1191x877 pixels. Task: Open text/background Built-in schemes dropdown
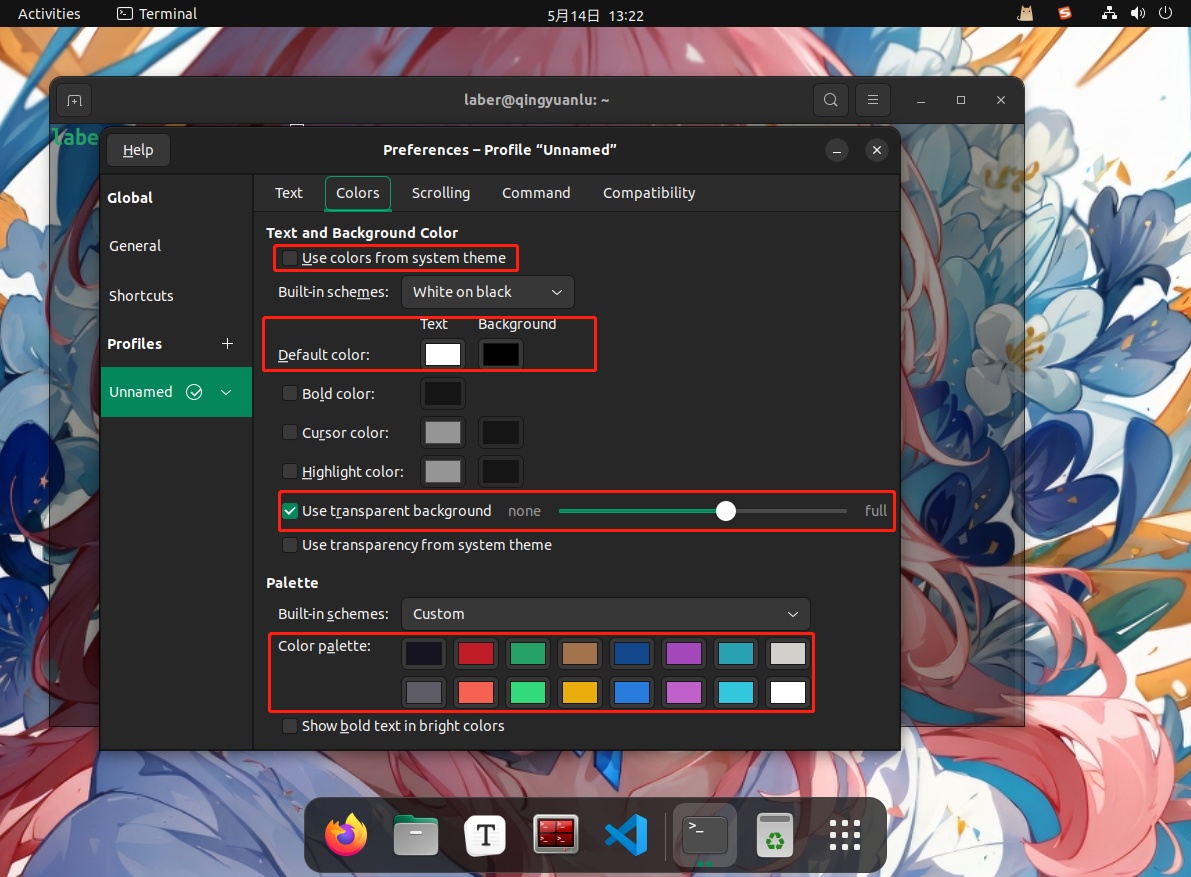(488, 292)
